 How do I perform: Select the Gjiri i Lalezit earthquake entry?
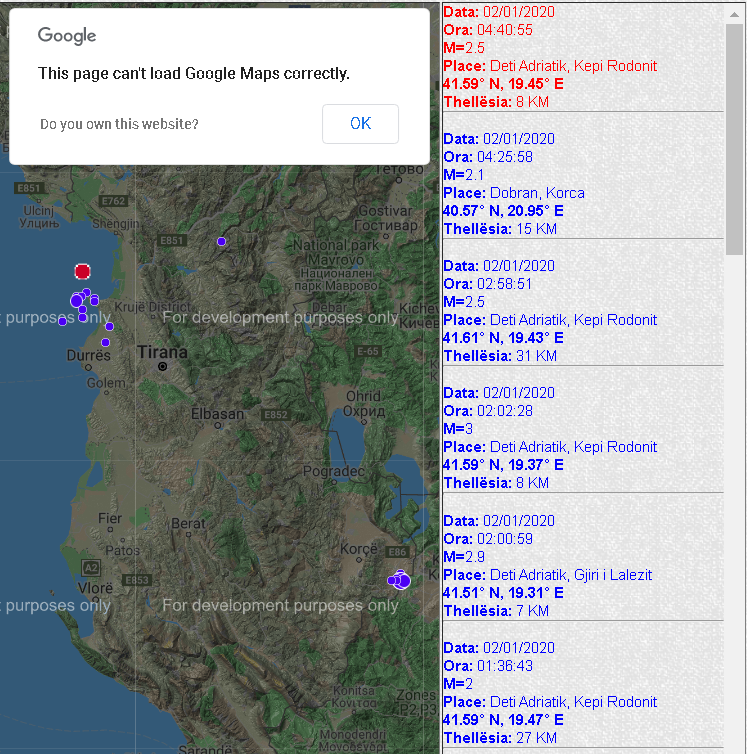583,566
